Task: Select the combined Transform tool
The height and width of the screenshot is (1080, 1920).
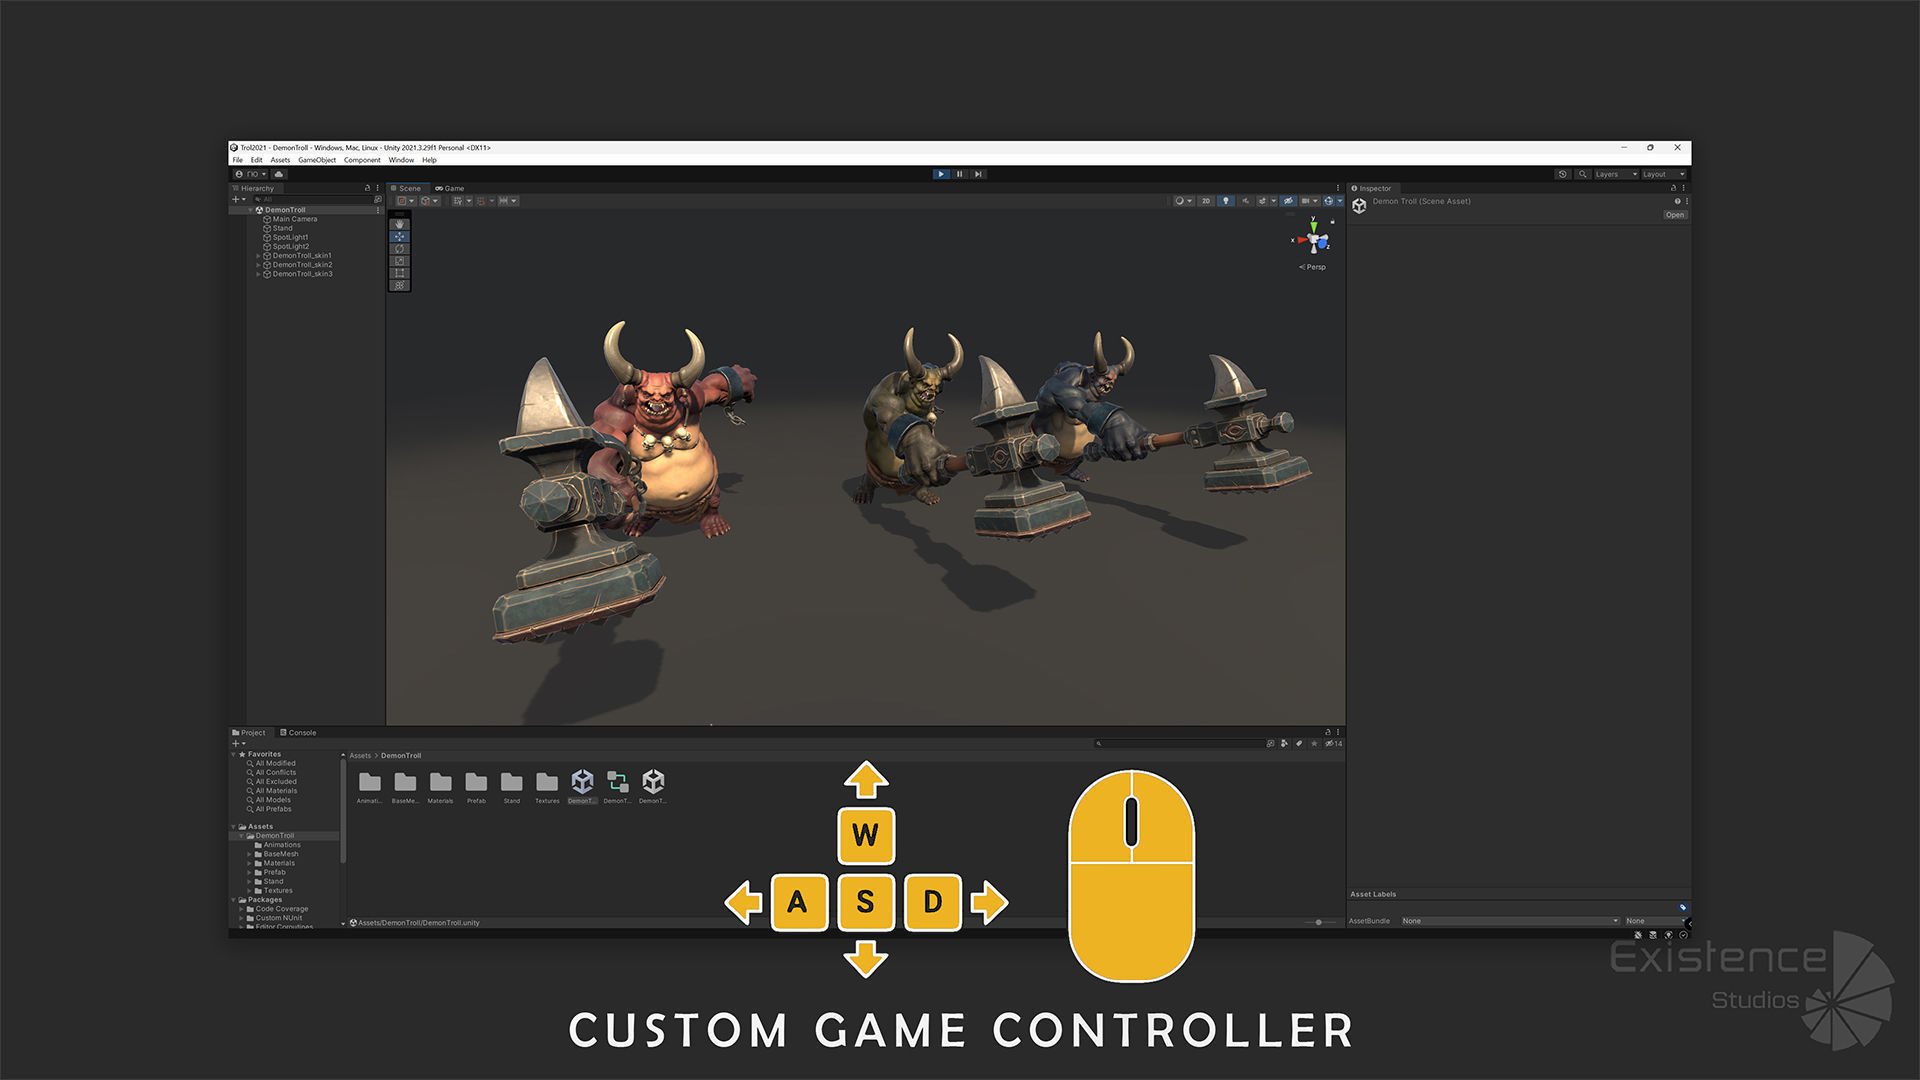Action: pyautogui.click(x=400, y=285)
